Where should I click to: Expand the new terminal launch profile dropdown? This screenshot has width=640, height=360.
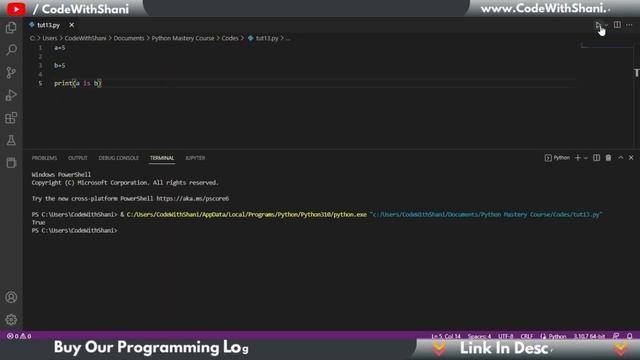pyautogui.click(x=586, y=158)
